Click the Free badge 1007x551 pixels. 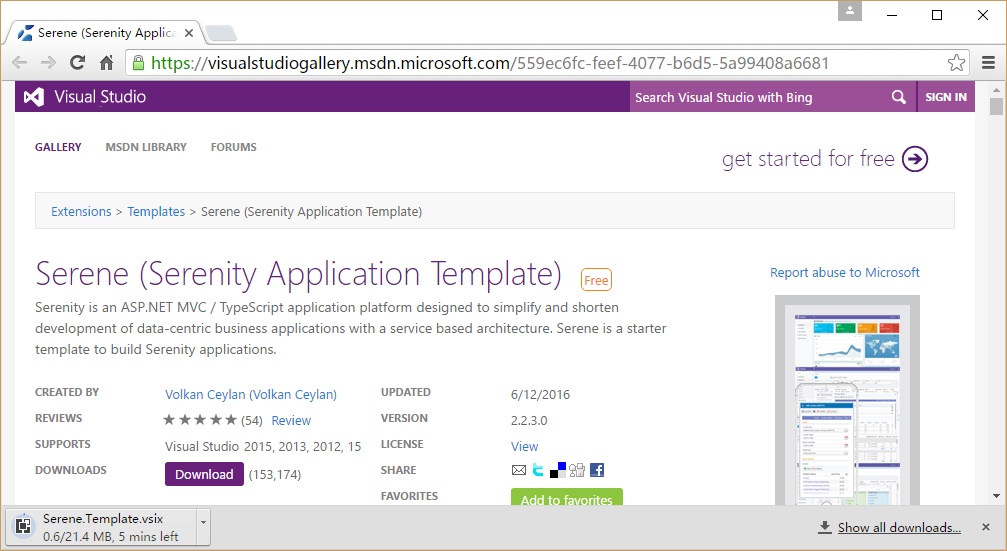coord(596,280)
